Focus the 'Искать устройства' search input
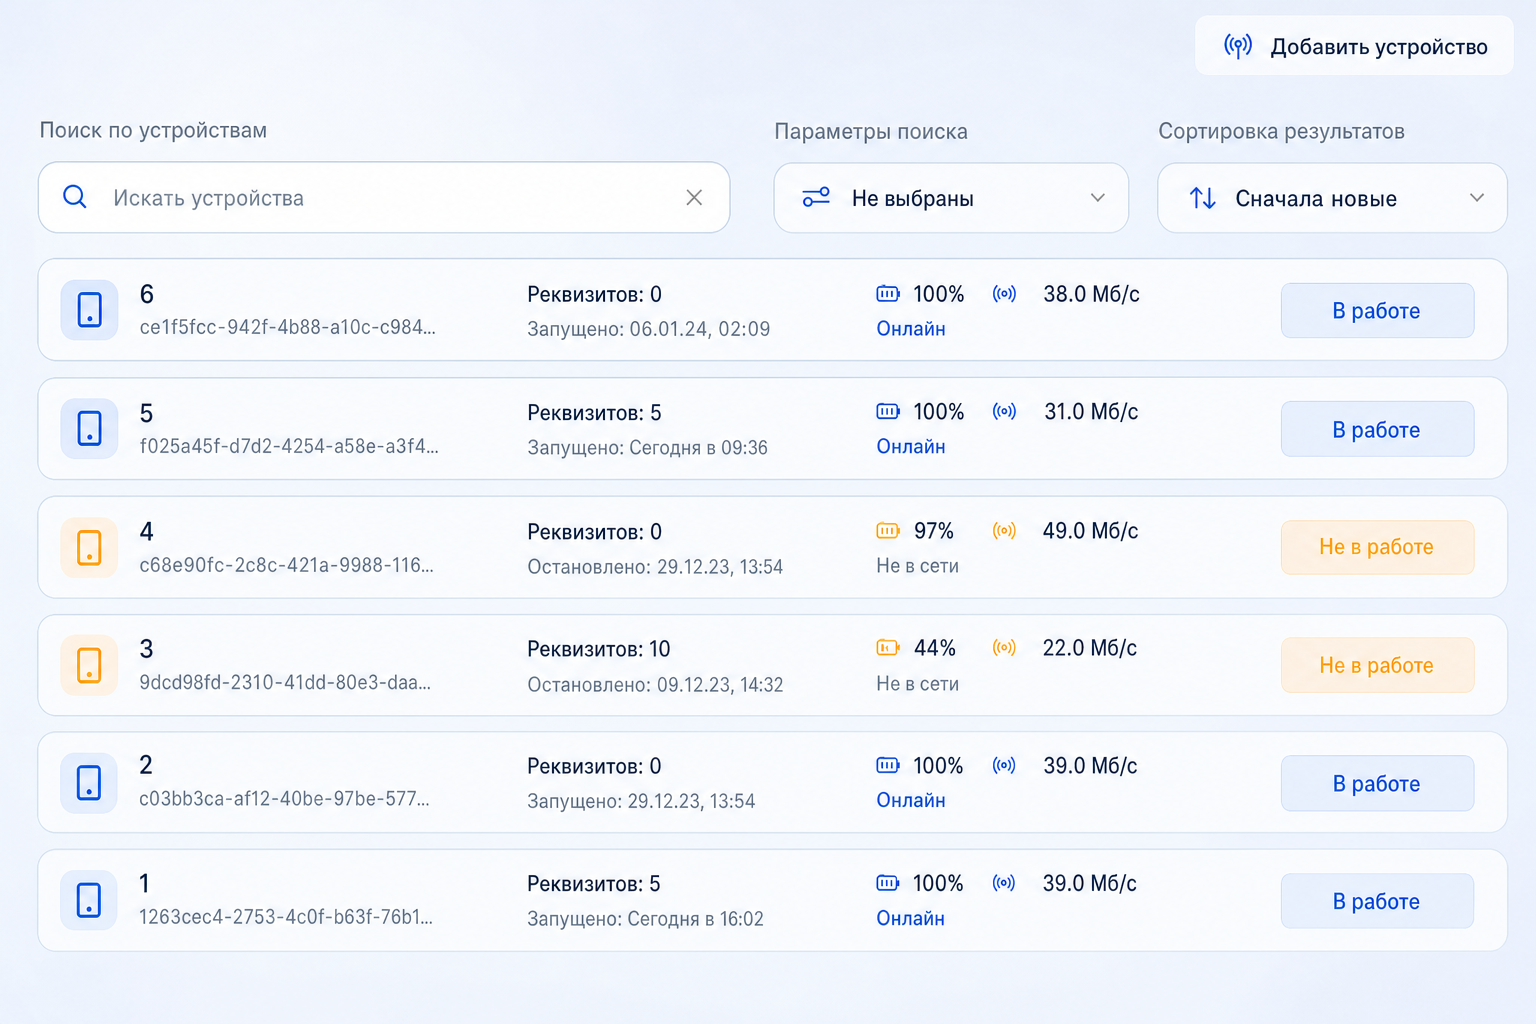 pyautogui.click(x=384, y=198)
